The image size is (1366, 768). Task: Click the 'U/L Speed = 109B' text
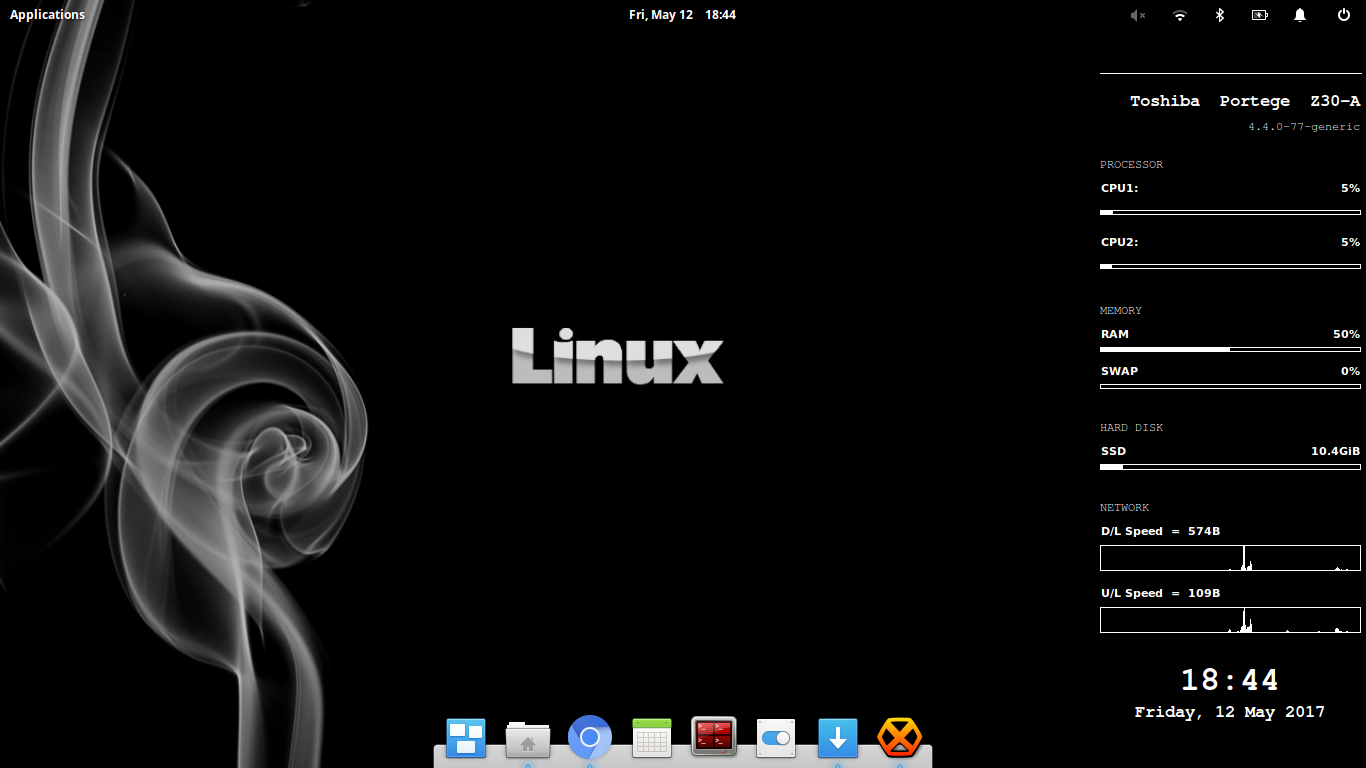coord(1161,593)
